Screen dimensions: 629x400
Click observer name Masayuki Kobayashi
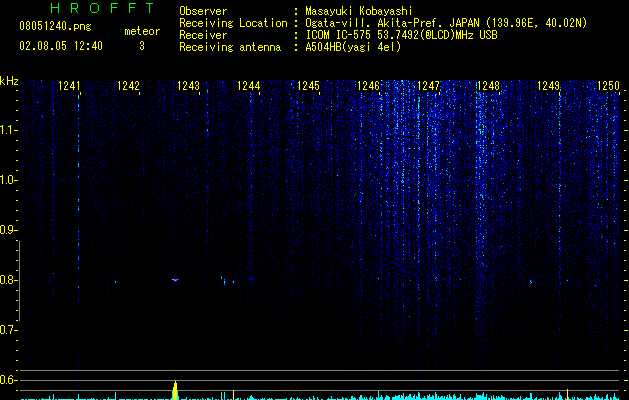tap(359, 11)
